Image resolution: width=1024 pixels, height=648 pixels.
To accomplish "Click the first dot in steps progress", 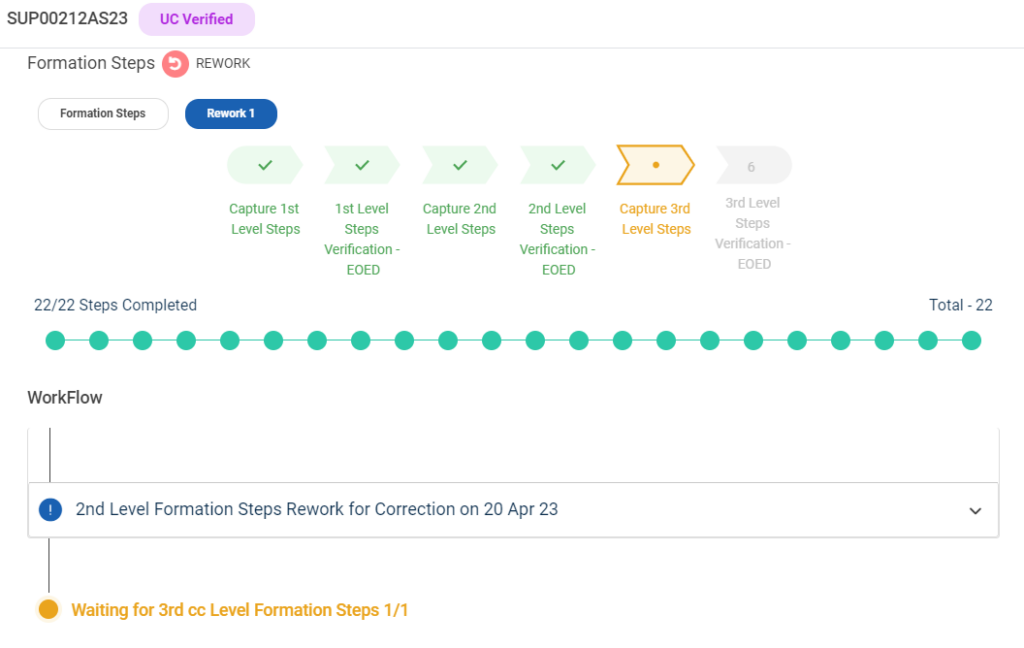I will coord(55,341).
